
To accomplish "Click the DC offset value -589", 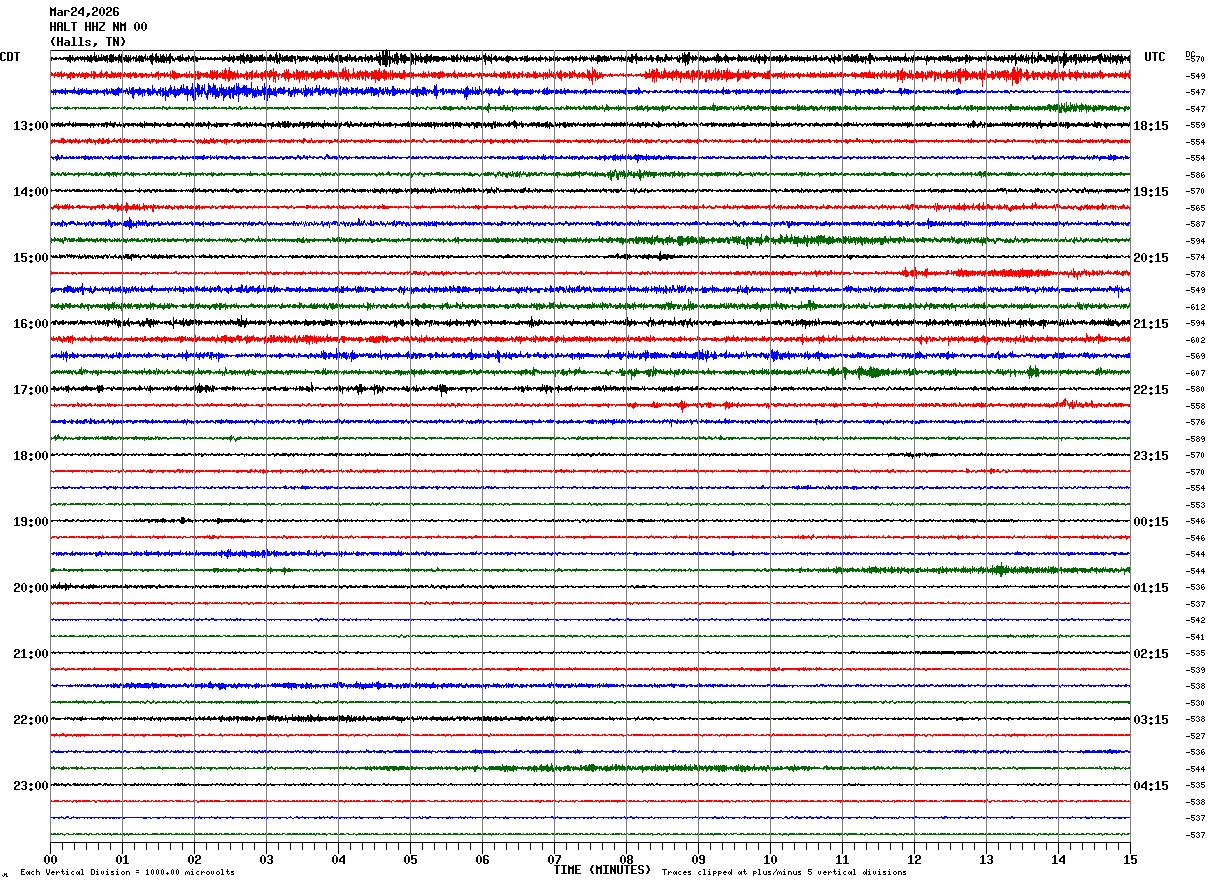I will pos(1195,439).
